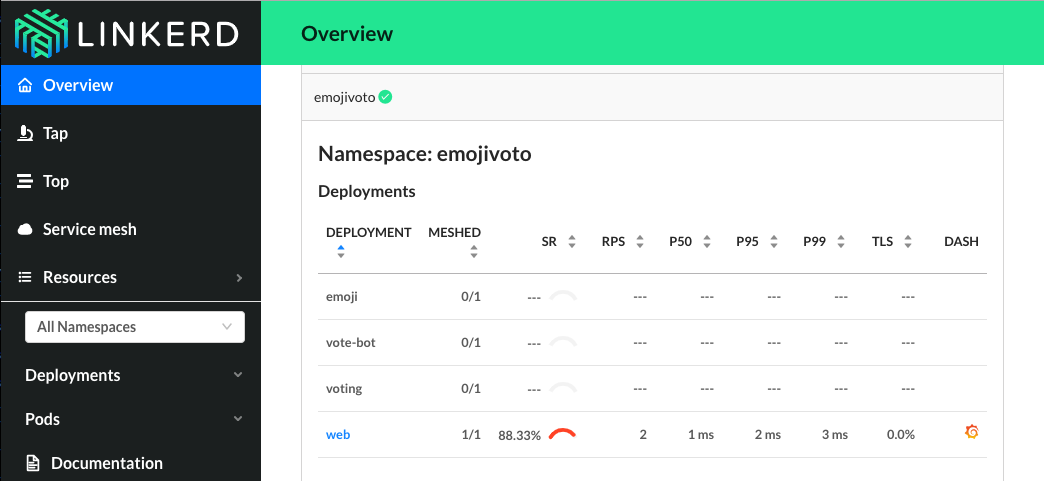
Task: Expand the Resources menu chevron
Action: click(238, 277)
